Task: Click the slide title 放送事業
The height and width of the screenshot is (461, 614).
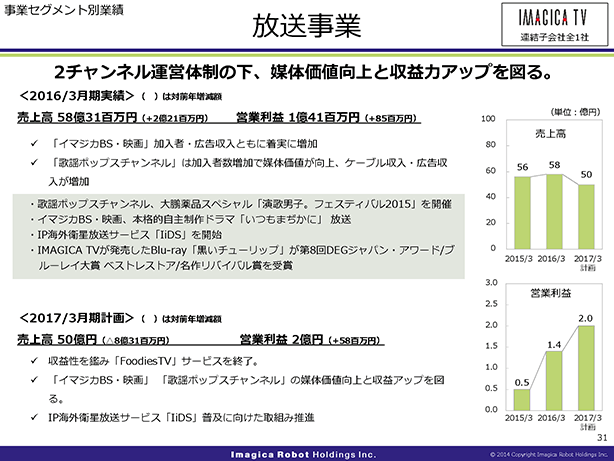Action: coord(307,26)
